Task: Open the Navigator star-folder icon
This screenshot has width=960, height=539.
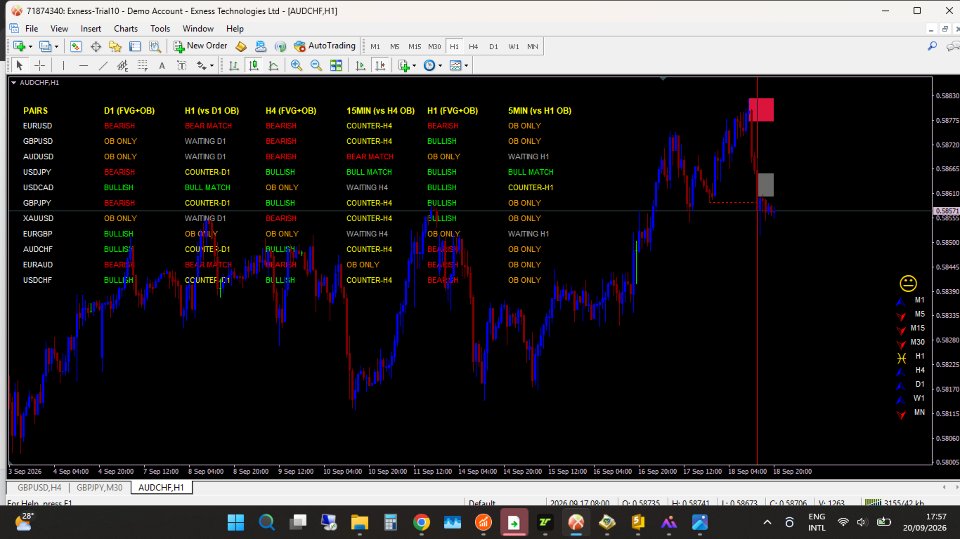Action: pyautogui.click(x=115, y=46)
